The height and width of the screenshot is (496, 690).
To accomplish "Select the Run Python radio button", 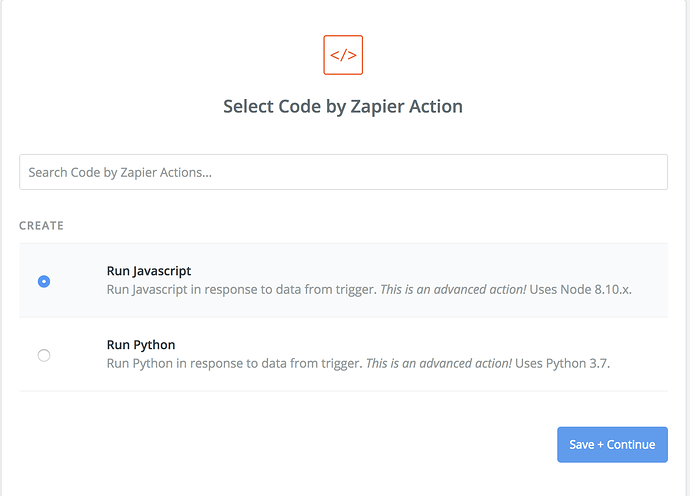I will point(44,355).
